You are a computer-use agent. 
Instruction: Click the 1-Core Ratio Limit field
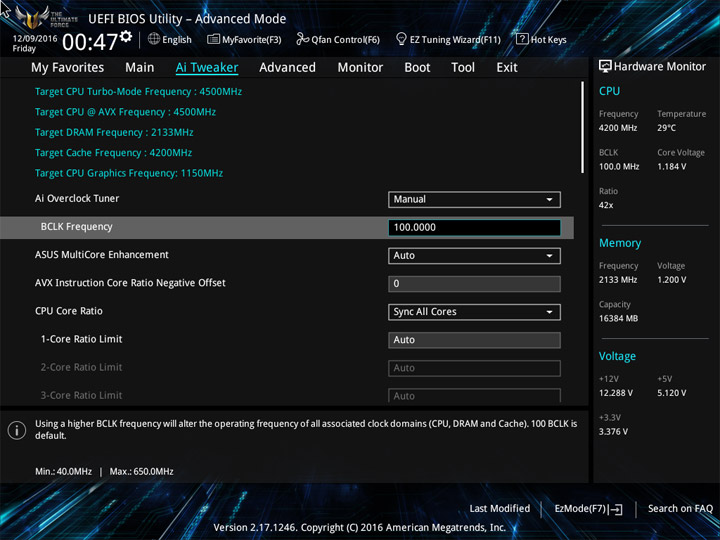(x=474, y=340)
